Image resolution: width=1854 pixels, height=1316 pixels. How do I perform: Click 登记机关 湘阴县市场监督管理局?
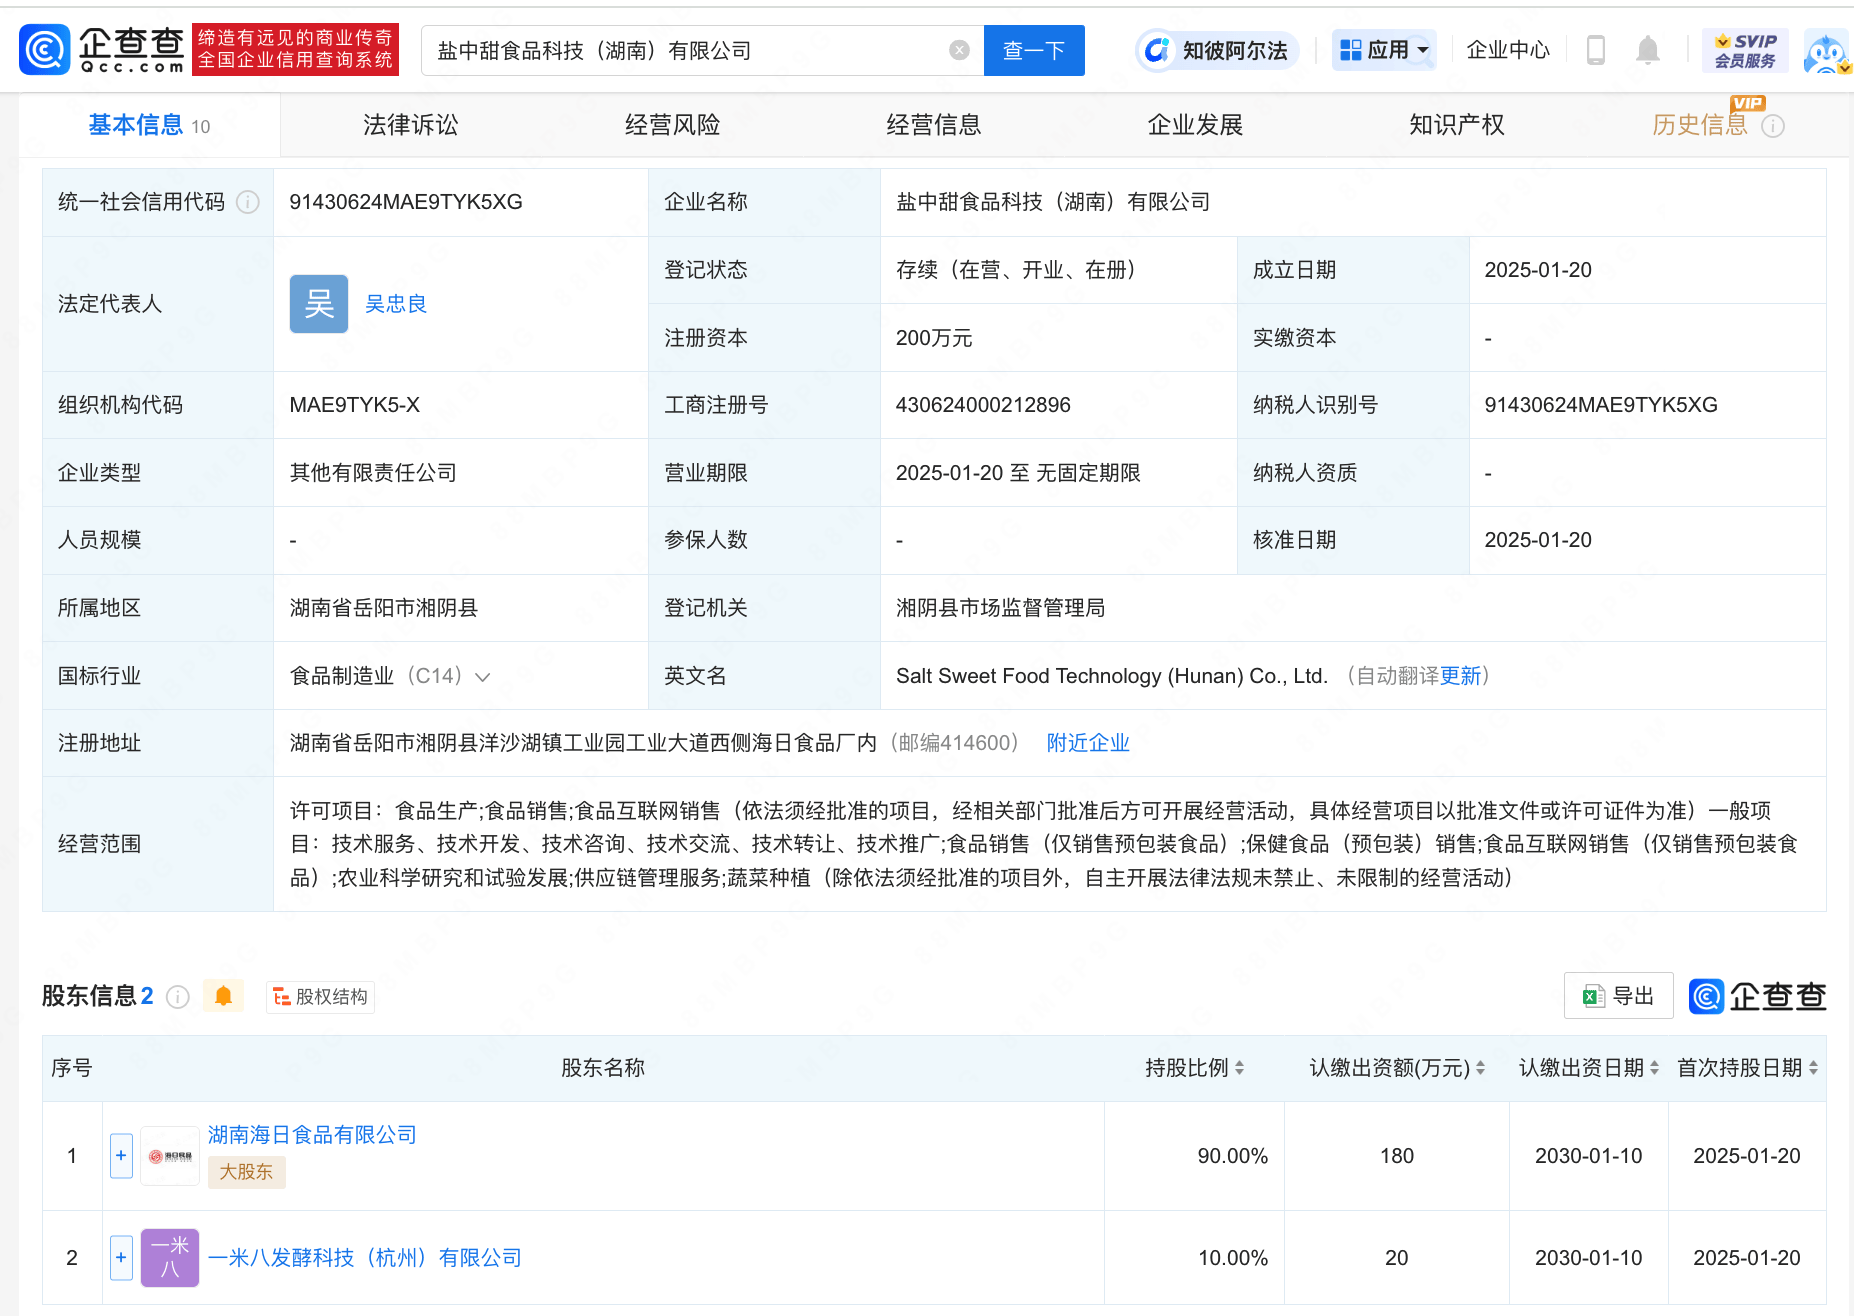1000,608
